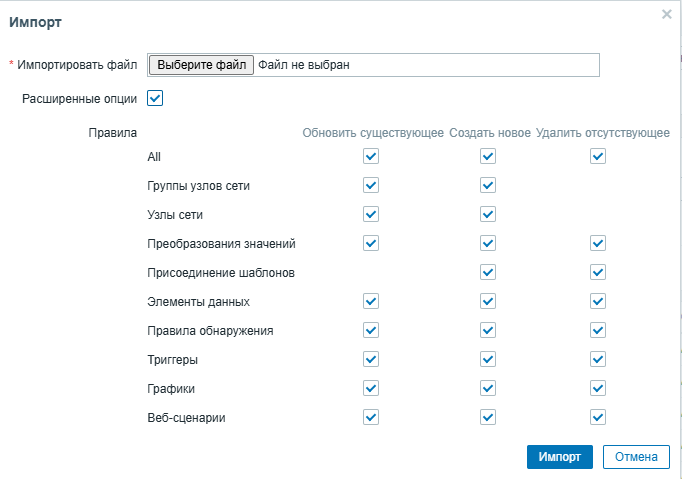The height and width of the screenshot is (479, 682).
Task: Toggle All under Создать новое
Action: pyautogui.click(x=488, y=156)
